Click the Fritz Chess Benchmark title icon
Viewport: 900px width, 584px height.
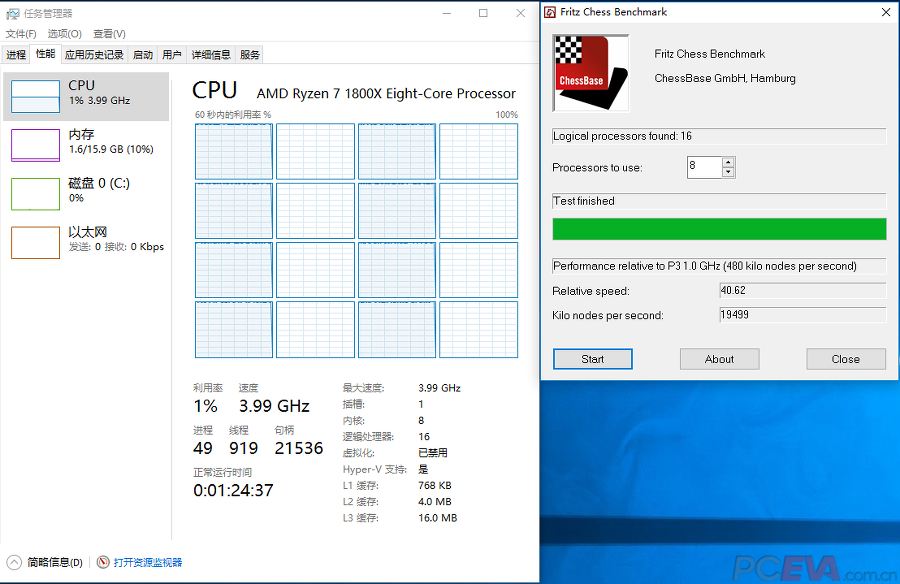coord(550,12)
